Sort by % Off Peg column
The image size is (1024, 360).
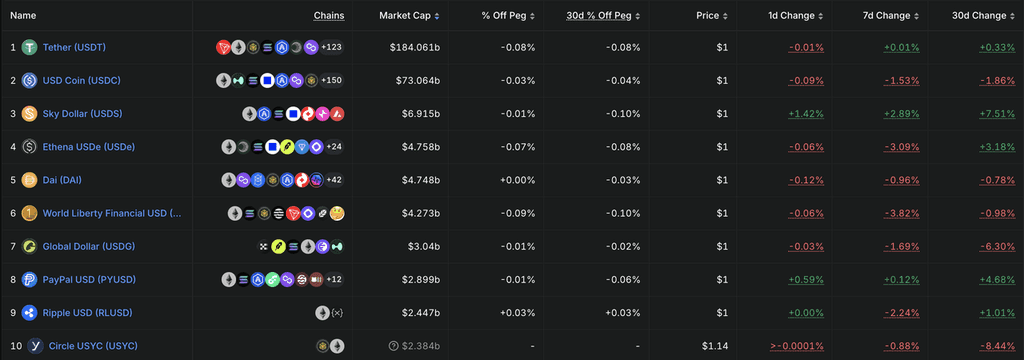(506, 16)
